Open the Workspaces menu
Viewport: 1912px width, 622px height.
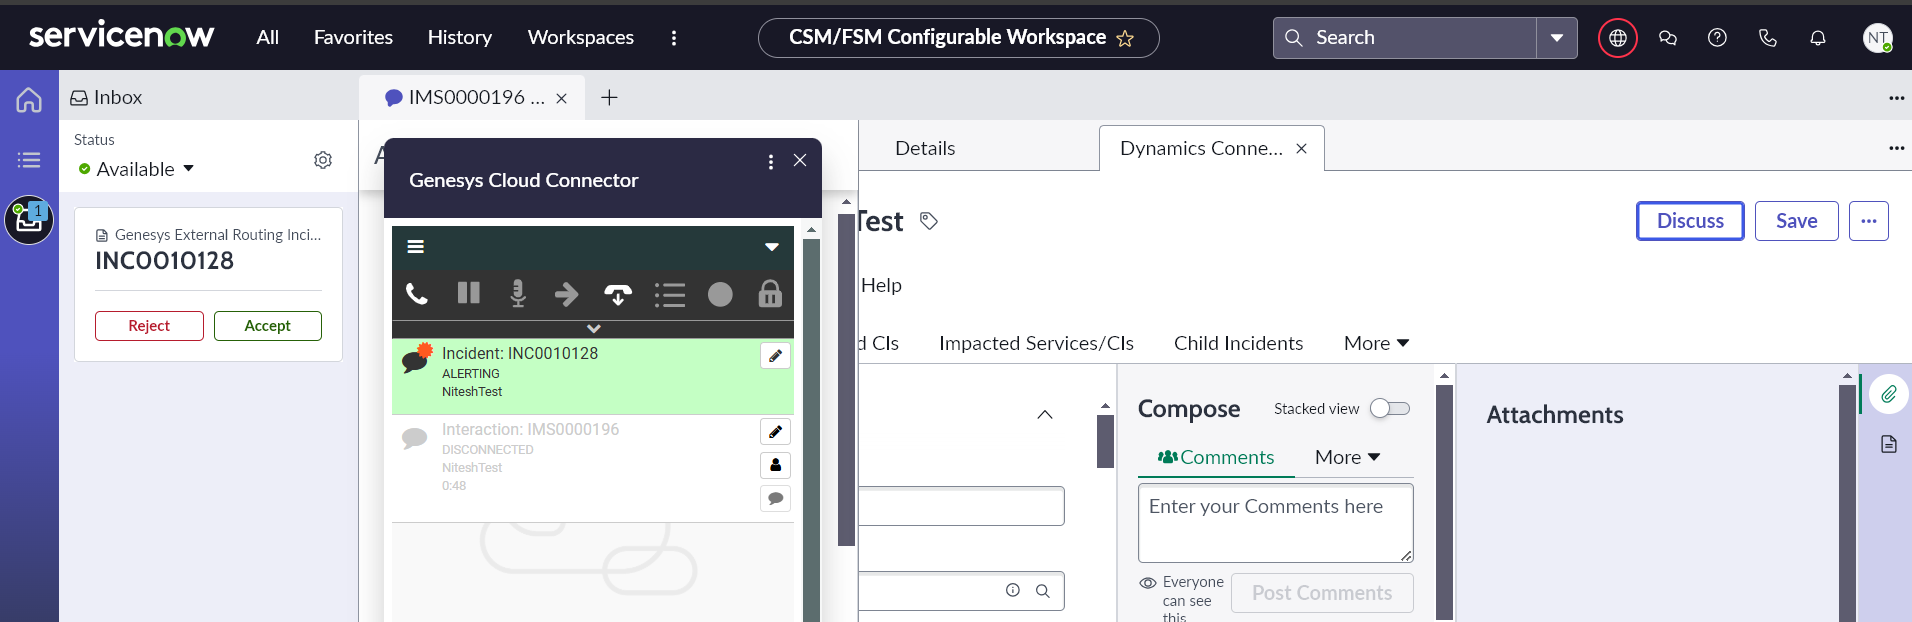coord(581,38)
